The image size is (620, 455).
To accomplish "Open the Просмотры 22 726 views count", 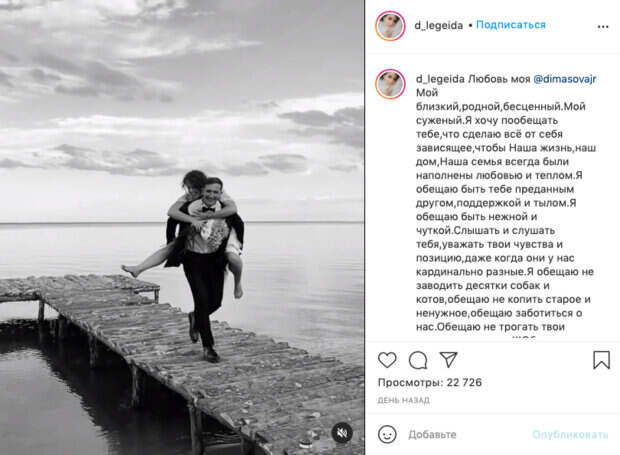I will pyautogui.click(x=430, y=382).
